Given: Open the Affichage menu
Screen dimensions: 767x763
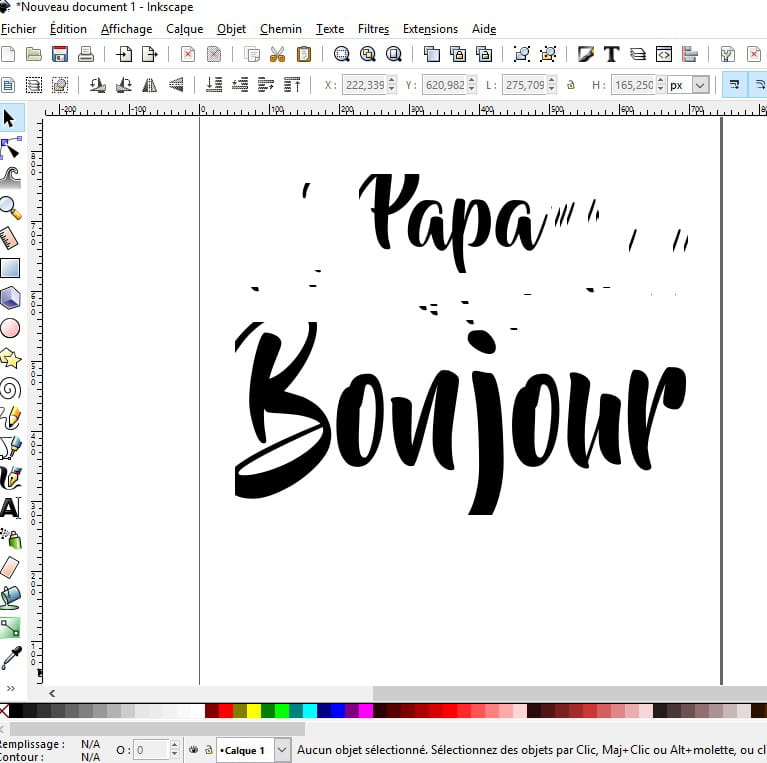Looking at the screenshot, I should pos(126,29).
